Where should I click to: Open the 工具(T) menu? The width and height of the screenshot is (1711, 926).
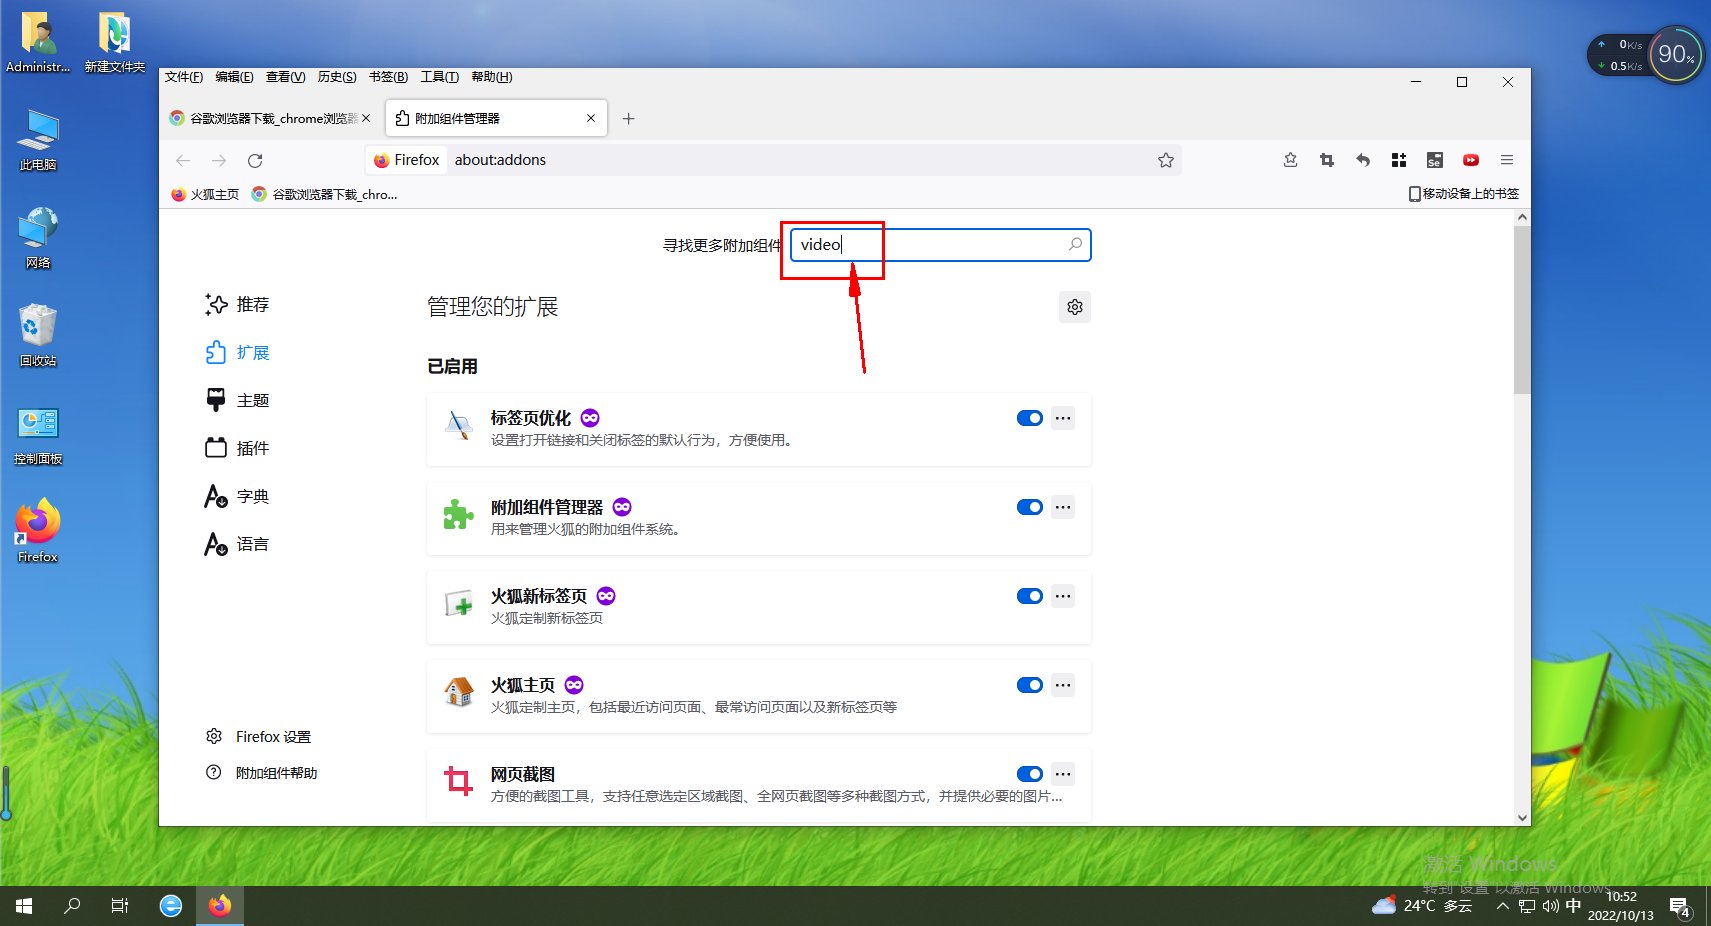439,77
